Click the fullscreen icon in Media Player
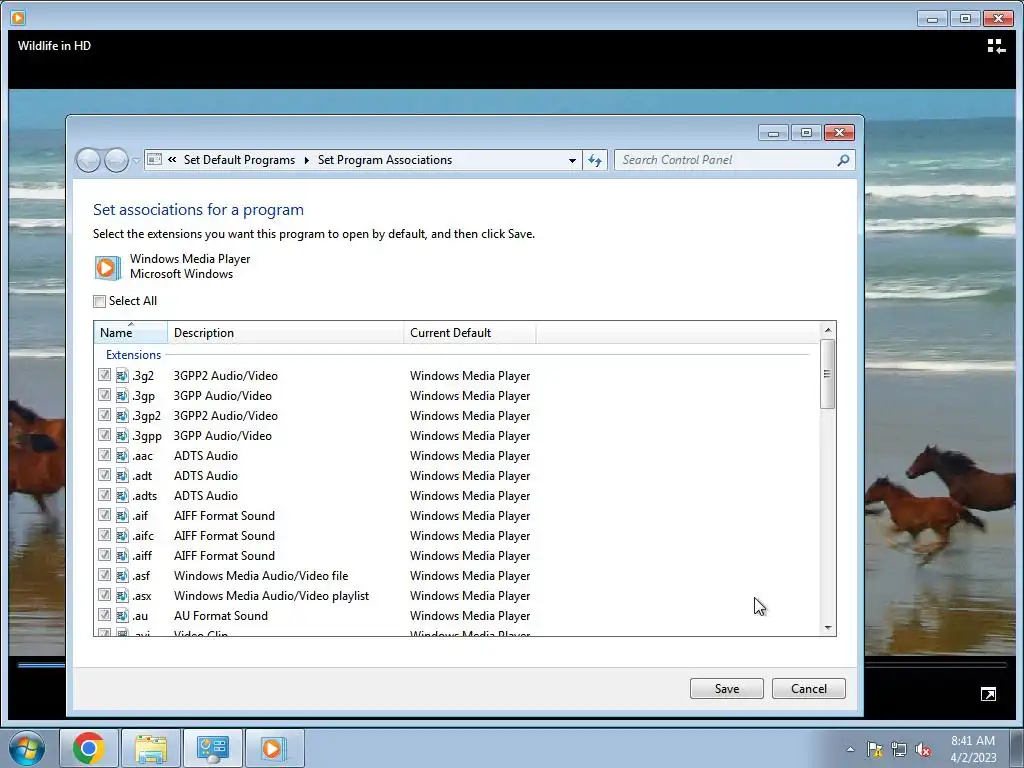 click(988, 694)
